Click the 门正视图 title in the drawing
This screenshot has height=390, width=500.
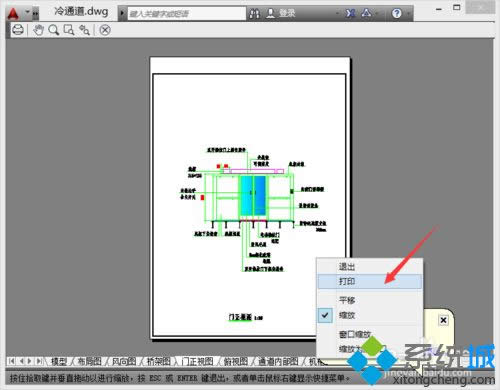click(x=240, y=317)
